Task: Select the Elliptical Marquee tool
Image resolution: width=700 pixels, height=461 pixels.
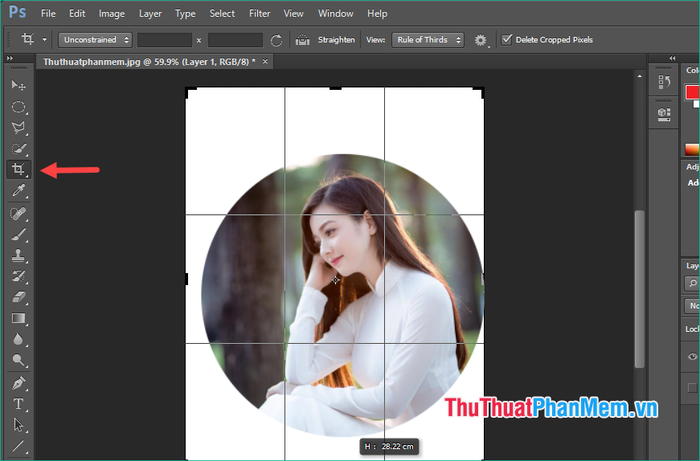Action: [x=18, y=107]
